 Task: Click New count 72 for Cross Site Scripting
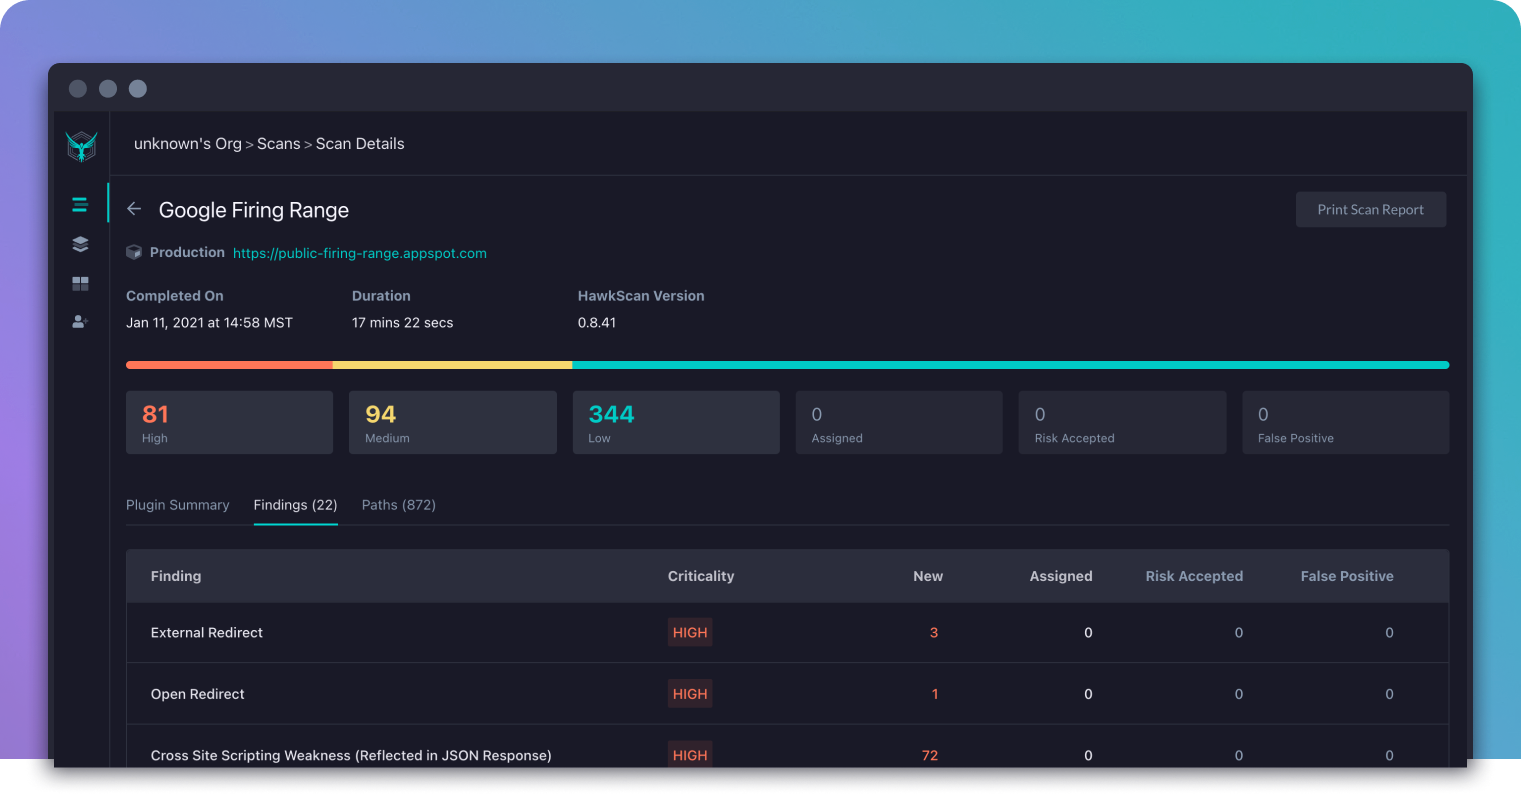pos(930,755)
